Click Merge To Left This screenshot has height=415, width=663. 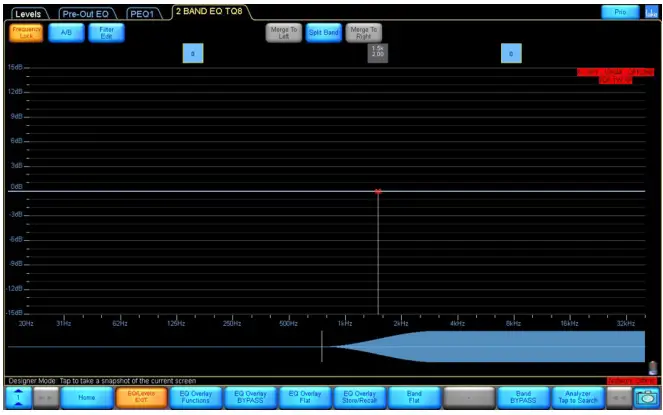[x=284, y=33]
